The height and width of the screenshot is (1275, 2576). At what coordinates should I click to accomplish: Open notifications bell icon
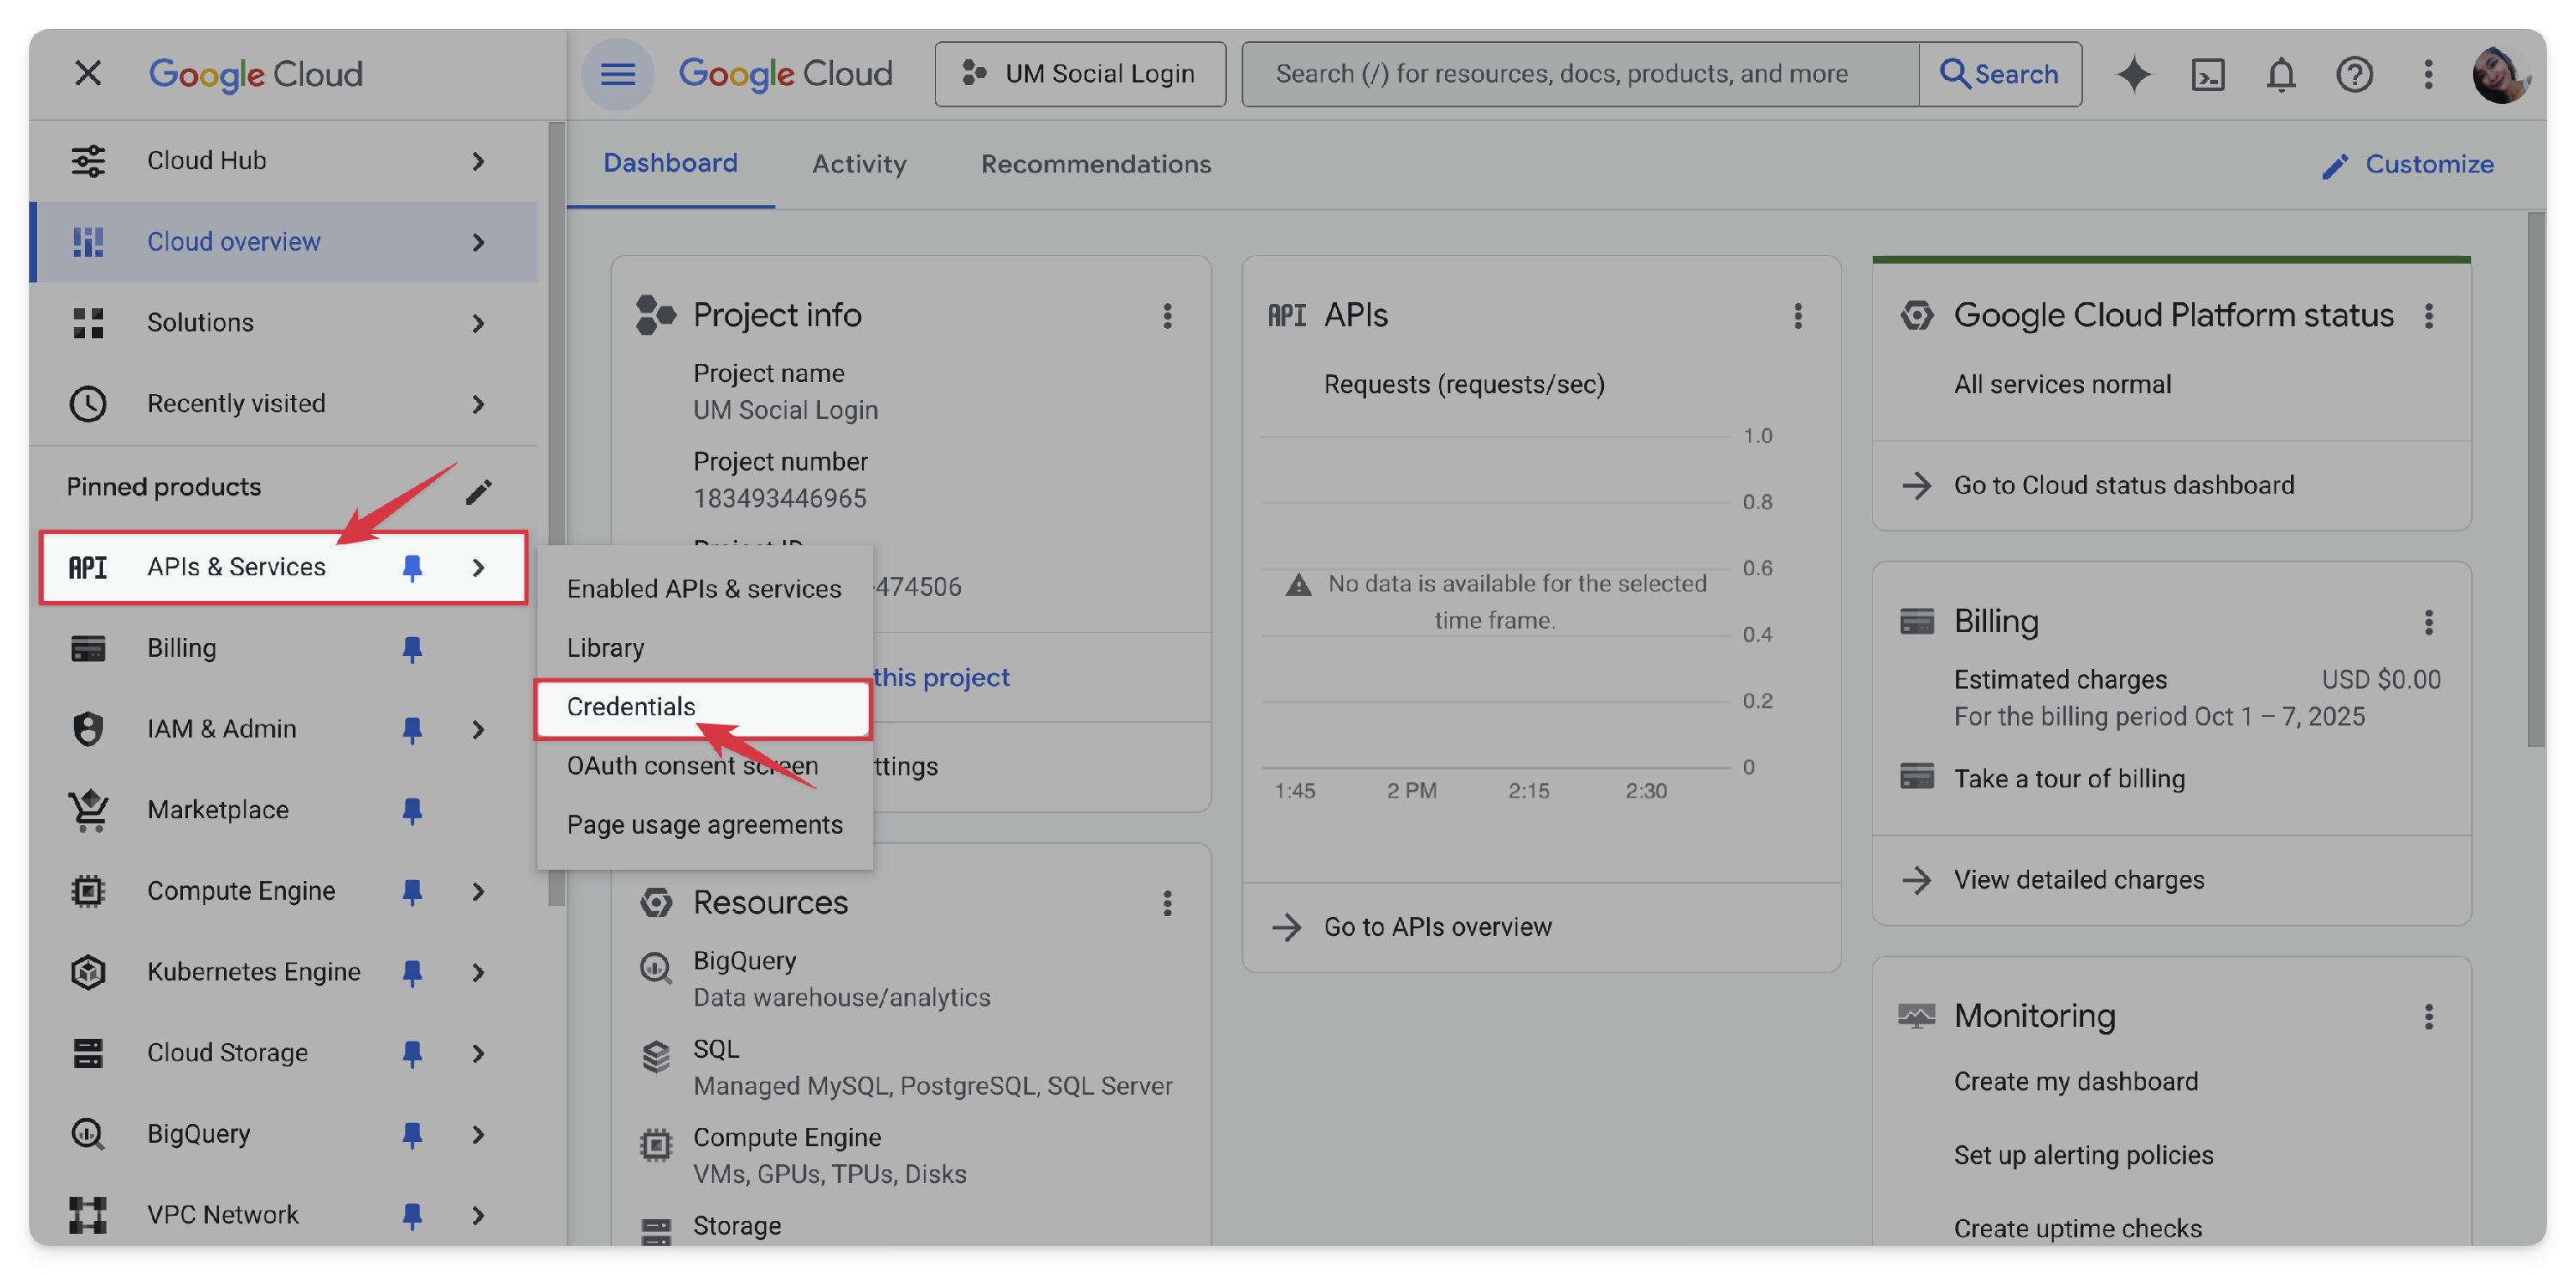click(x=2280, y=74)
